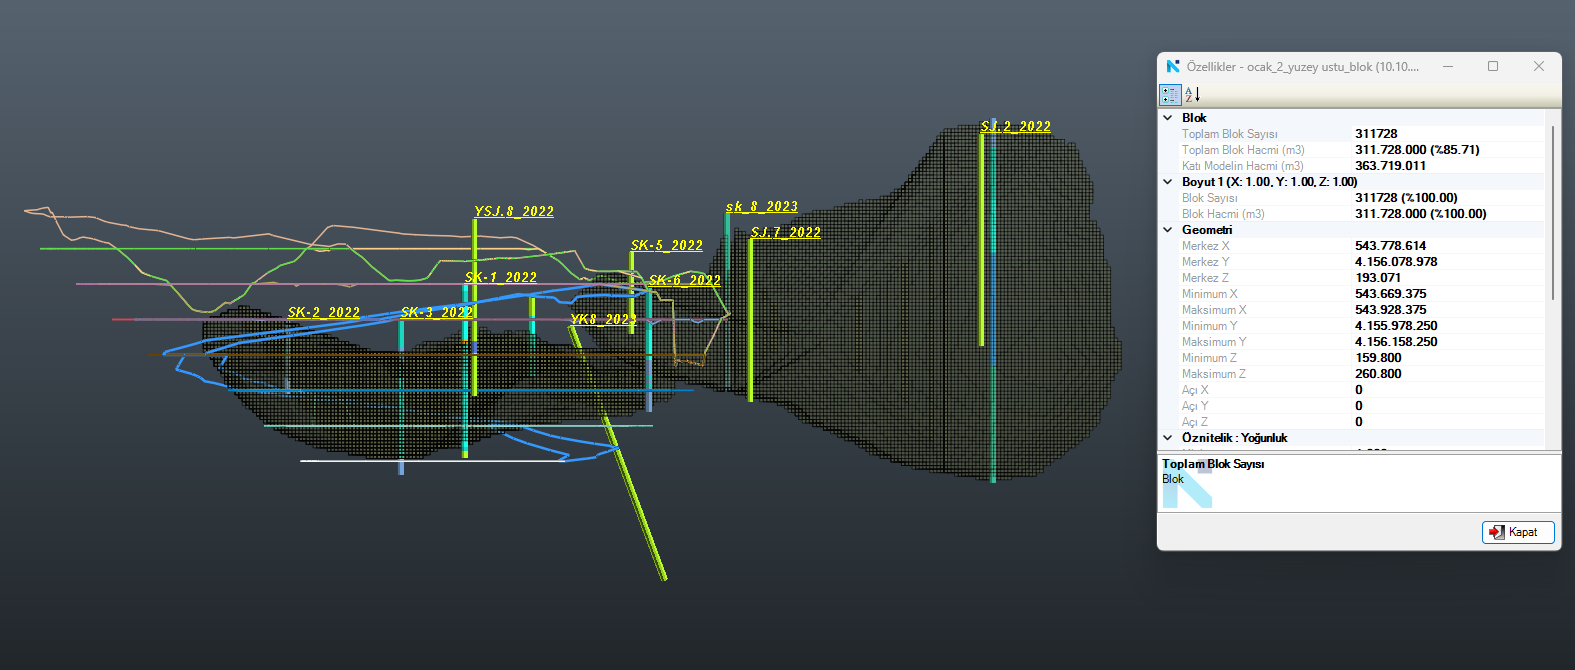Click the app logo in Özellikler title bar
1575x670 pixels.
[1173, 67]
